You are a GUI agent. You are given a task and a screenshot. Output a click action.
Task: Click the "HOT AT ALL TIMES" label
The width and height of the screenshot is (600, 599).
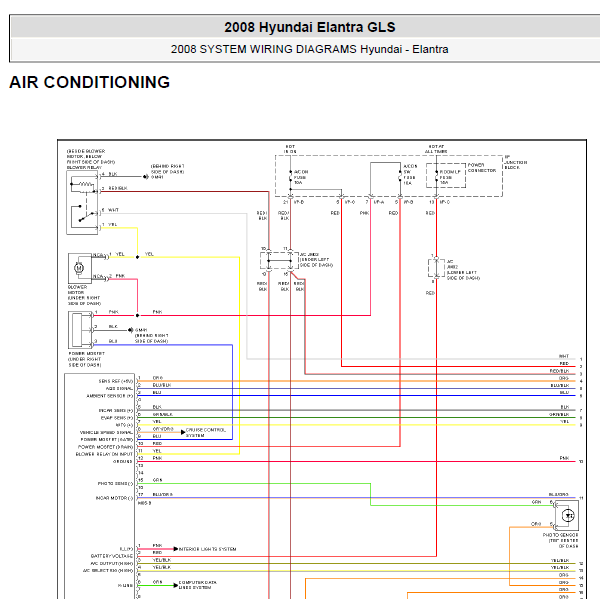click(436, 149)
